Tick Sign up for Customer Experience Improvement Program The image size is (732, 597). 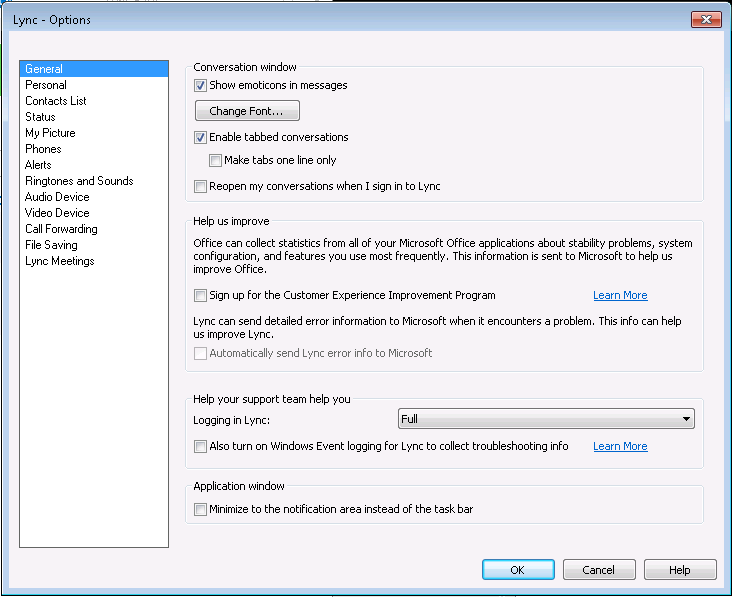[200, 295]
